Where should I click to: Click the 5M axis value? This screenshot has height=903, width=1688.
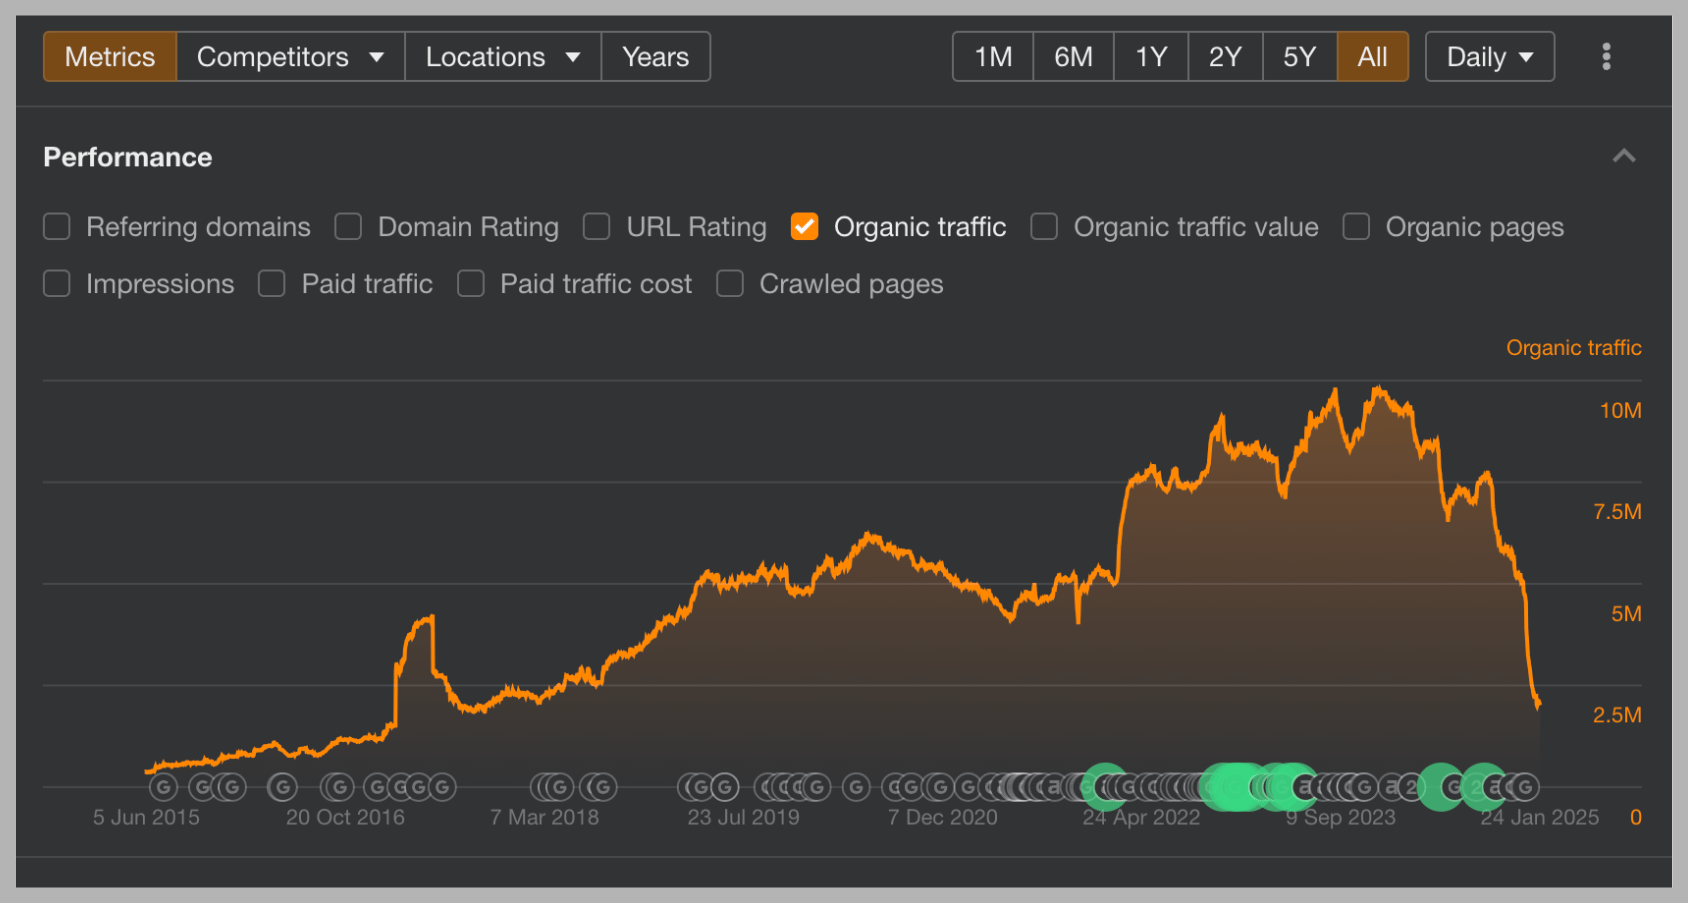(x=1626, y=614)
